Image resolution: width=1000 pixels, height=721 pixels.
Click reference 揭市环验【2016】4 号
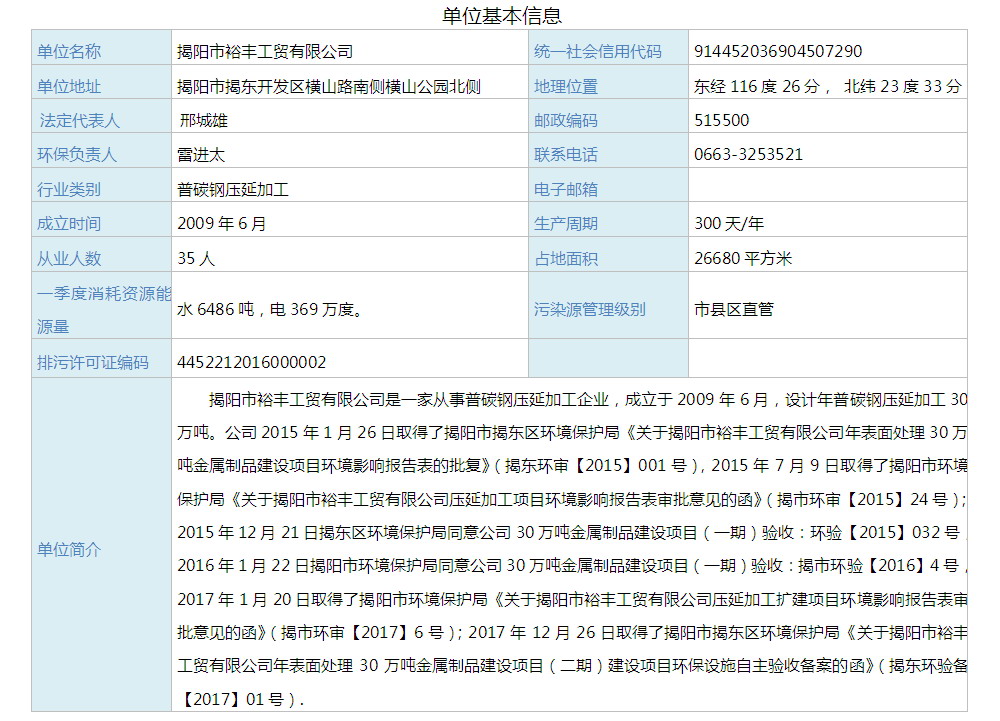[x=878, y=565]
